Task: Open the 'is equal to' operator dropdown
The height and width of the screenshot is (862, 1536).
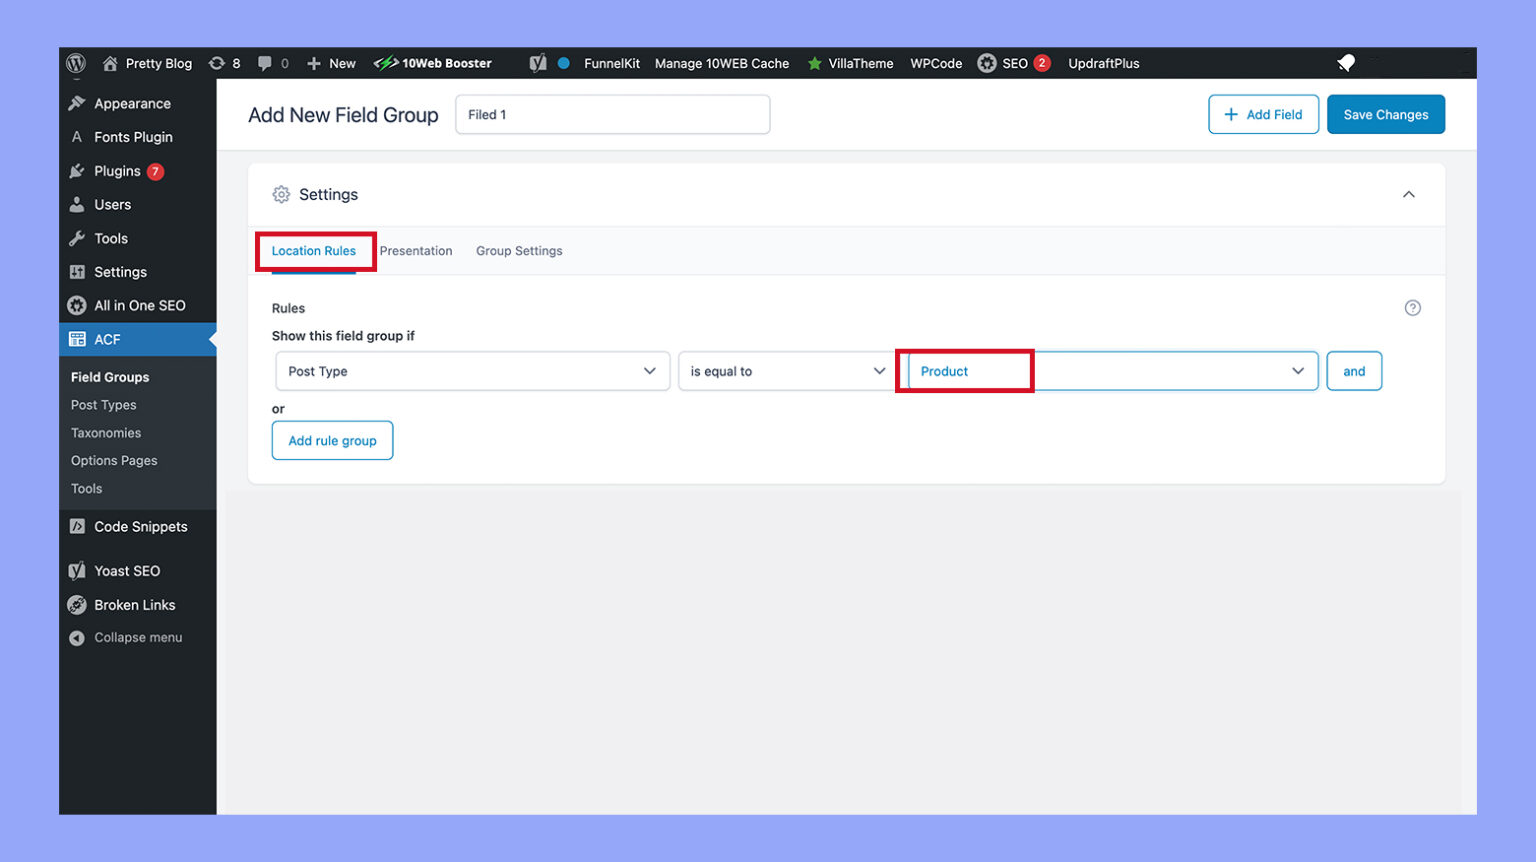Action: tap(785, 371)
